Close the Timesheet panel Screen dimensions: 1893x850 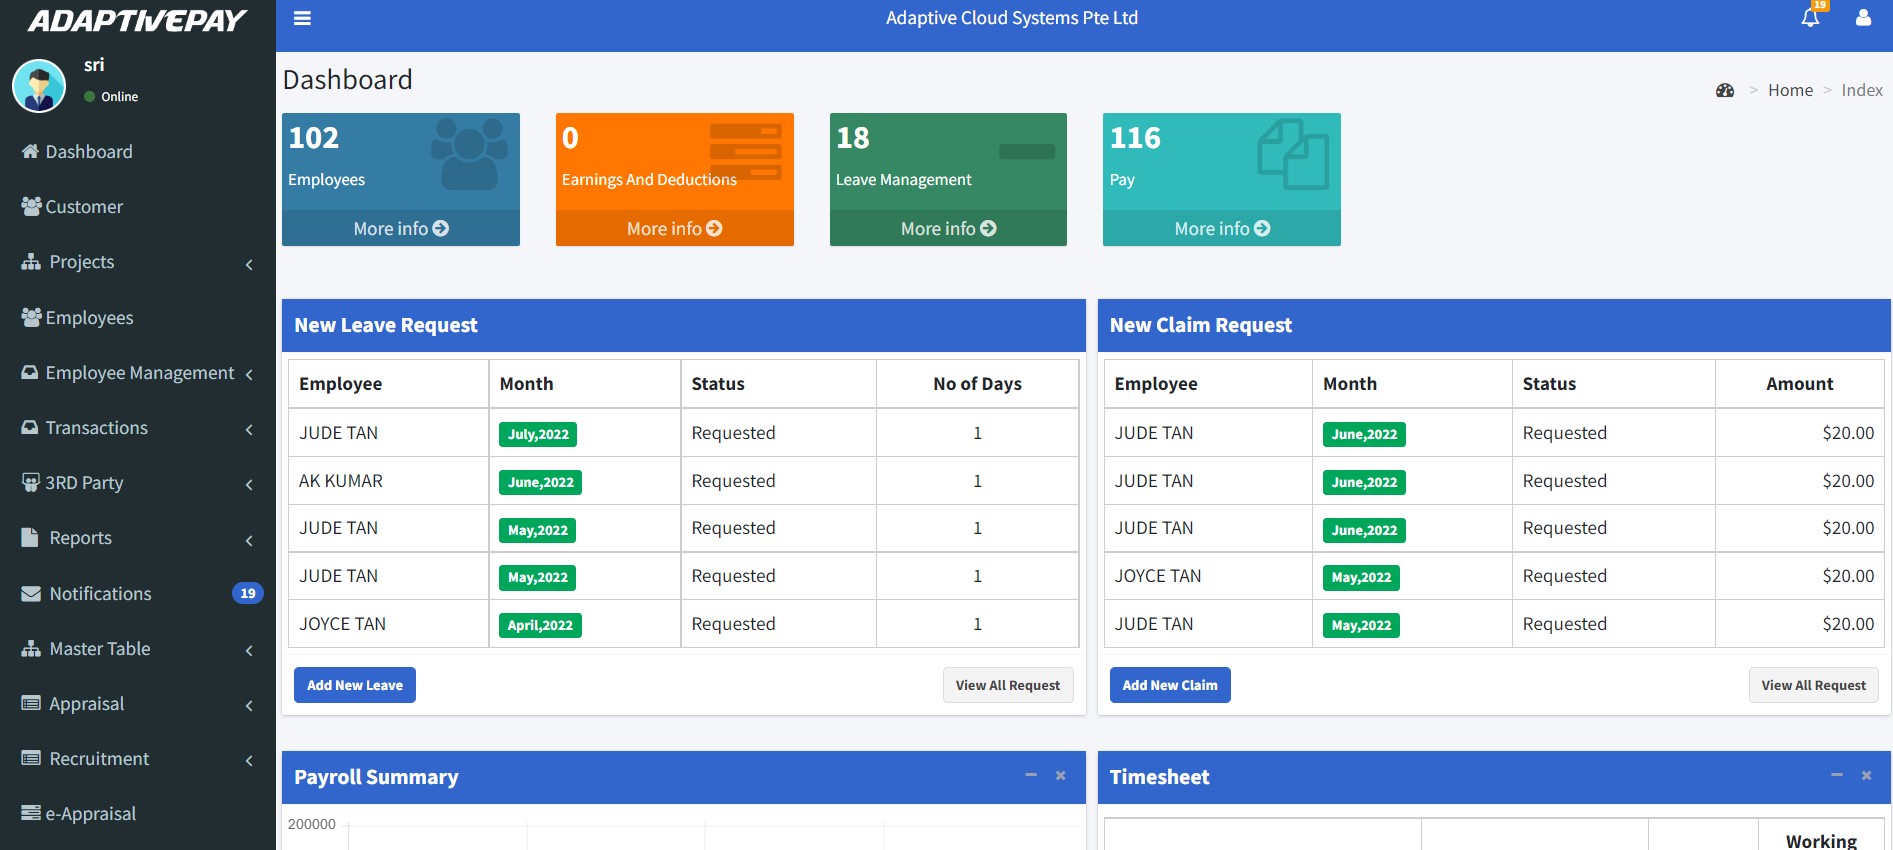(x=1866, y=775)
